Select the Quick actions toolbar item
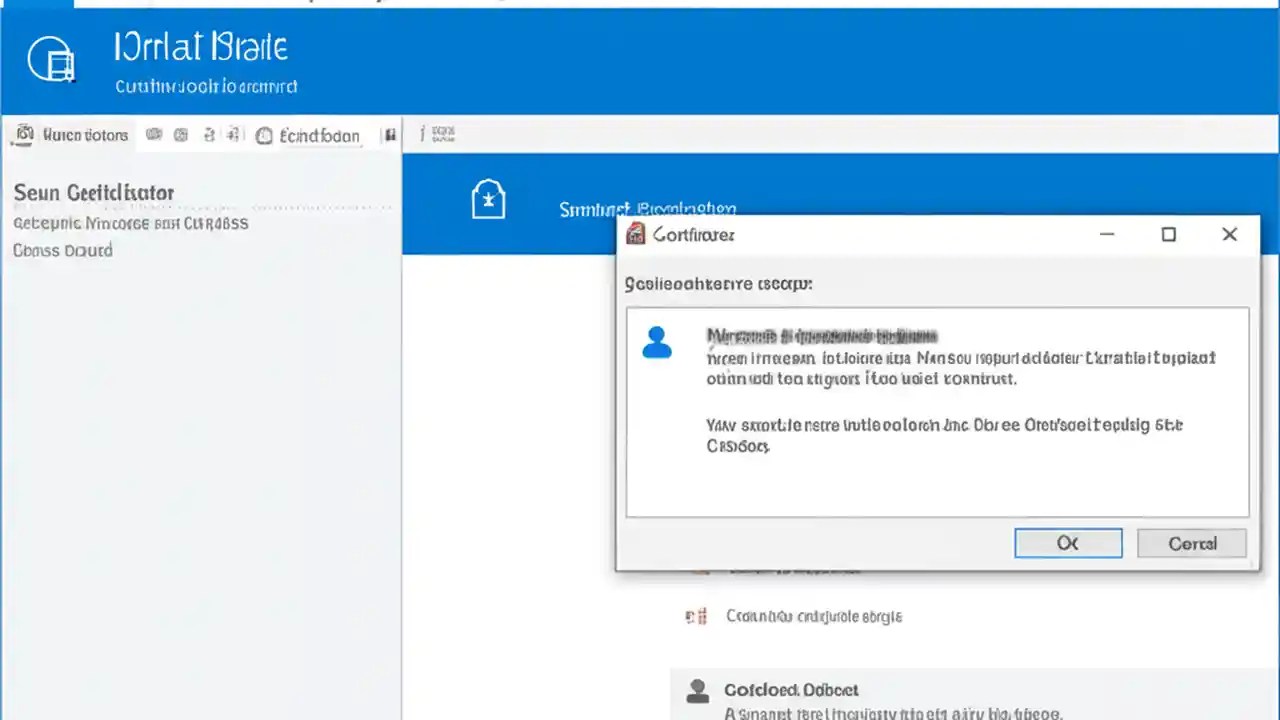Viewport: 1280px width, 720px height. click(x=85, y=135)
